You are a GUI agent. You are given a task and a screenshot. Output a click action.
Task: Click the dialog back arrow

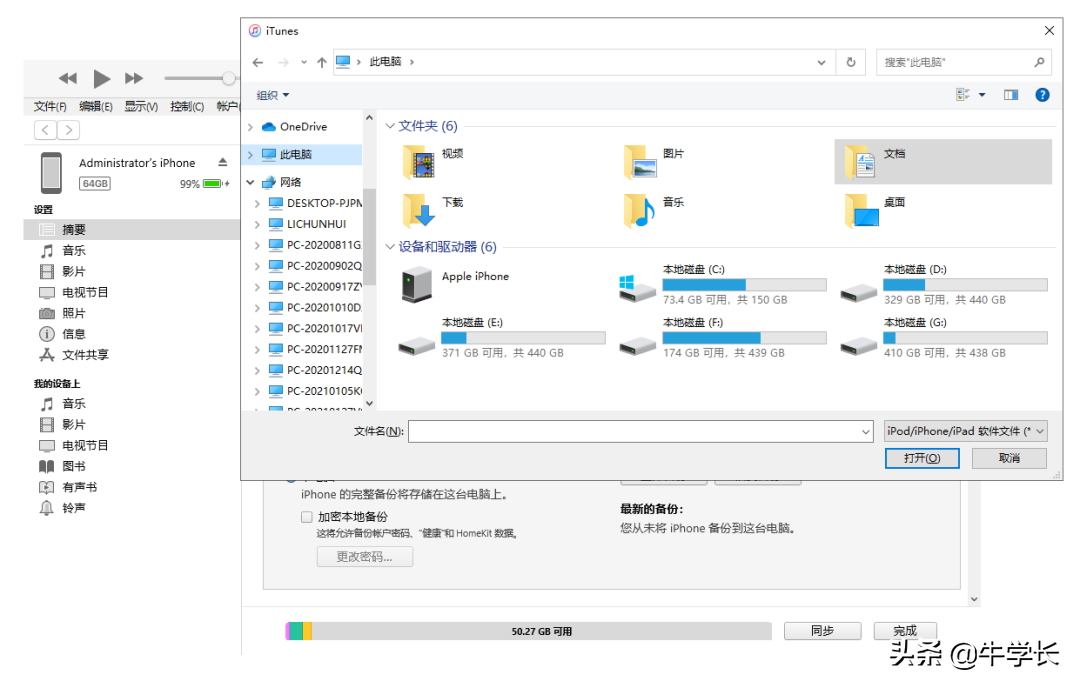click(x=258, y=62)
